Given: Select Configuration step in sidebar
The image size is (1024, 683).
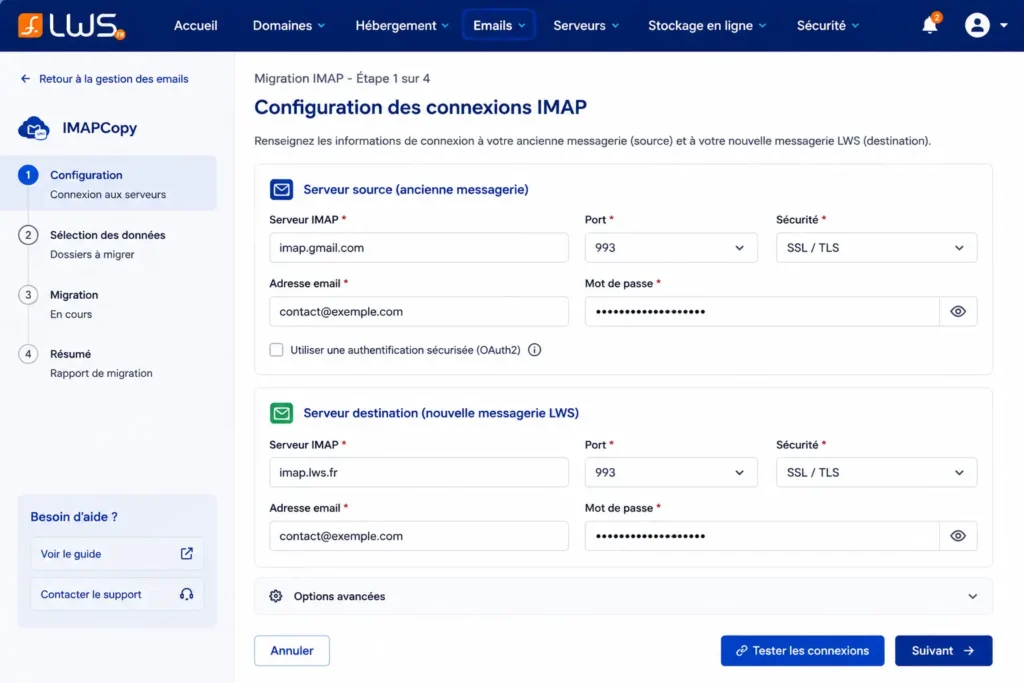Looking at the screenshot, I should [108, 183].
